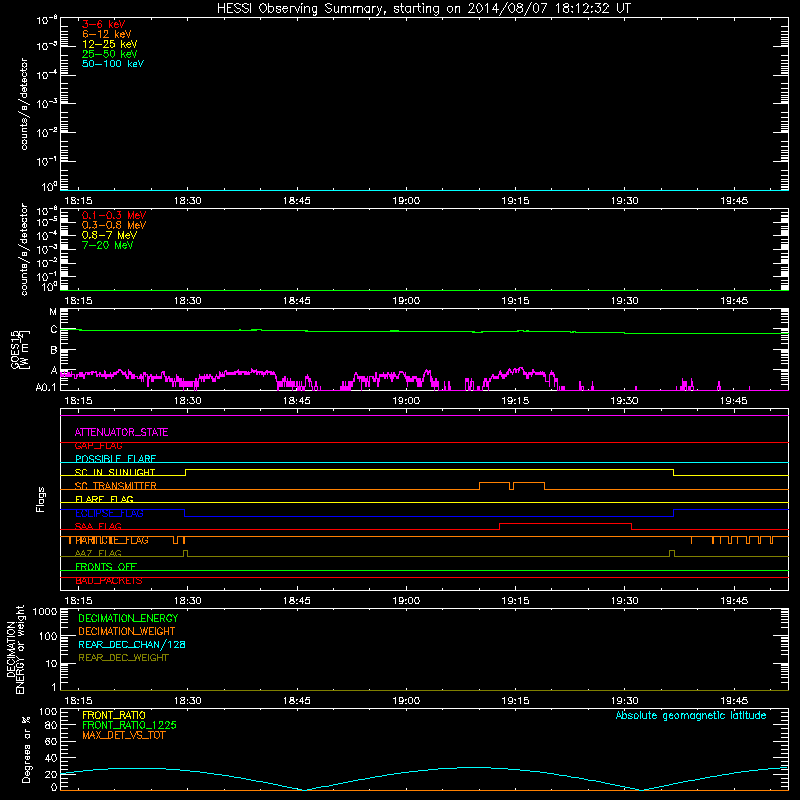The width and height of the screenshot is (800, 800).
Task: Click the 'A0.1' tick label on the GOES axis
Action: coord(46,388)
